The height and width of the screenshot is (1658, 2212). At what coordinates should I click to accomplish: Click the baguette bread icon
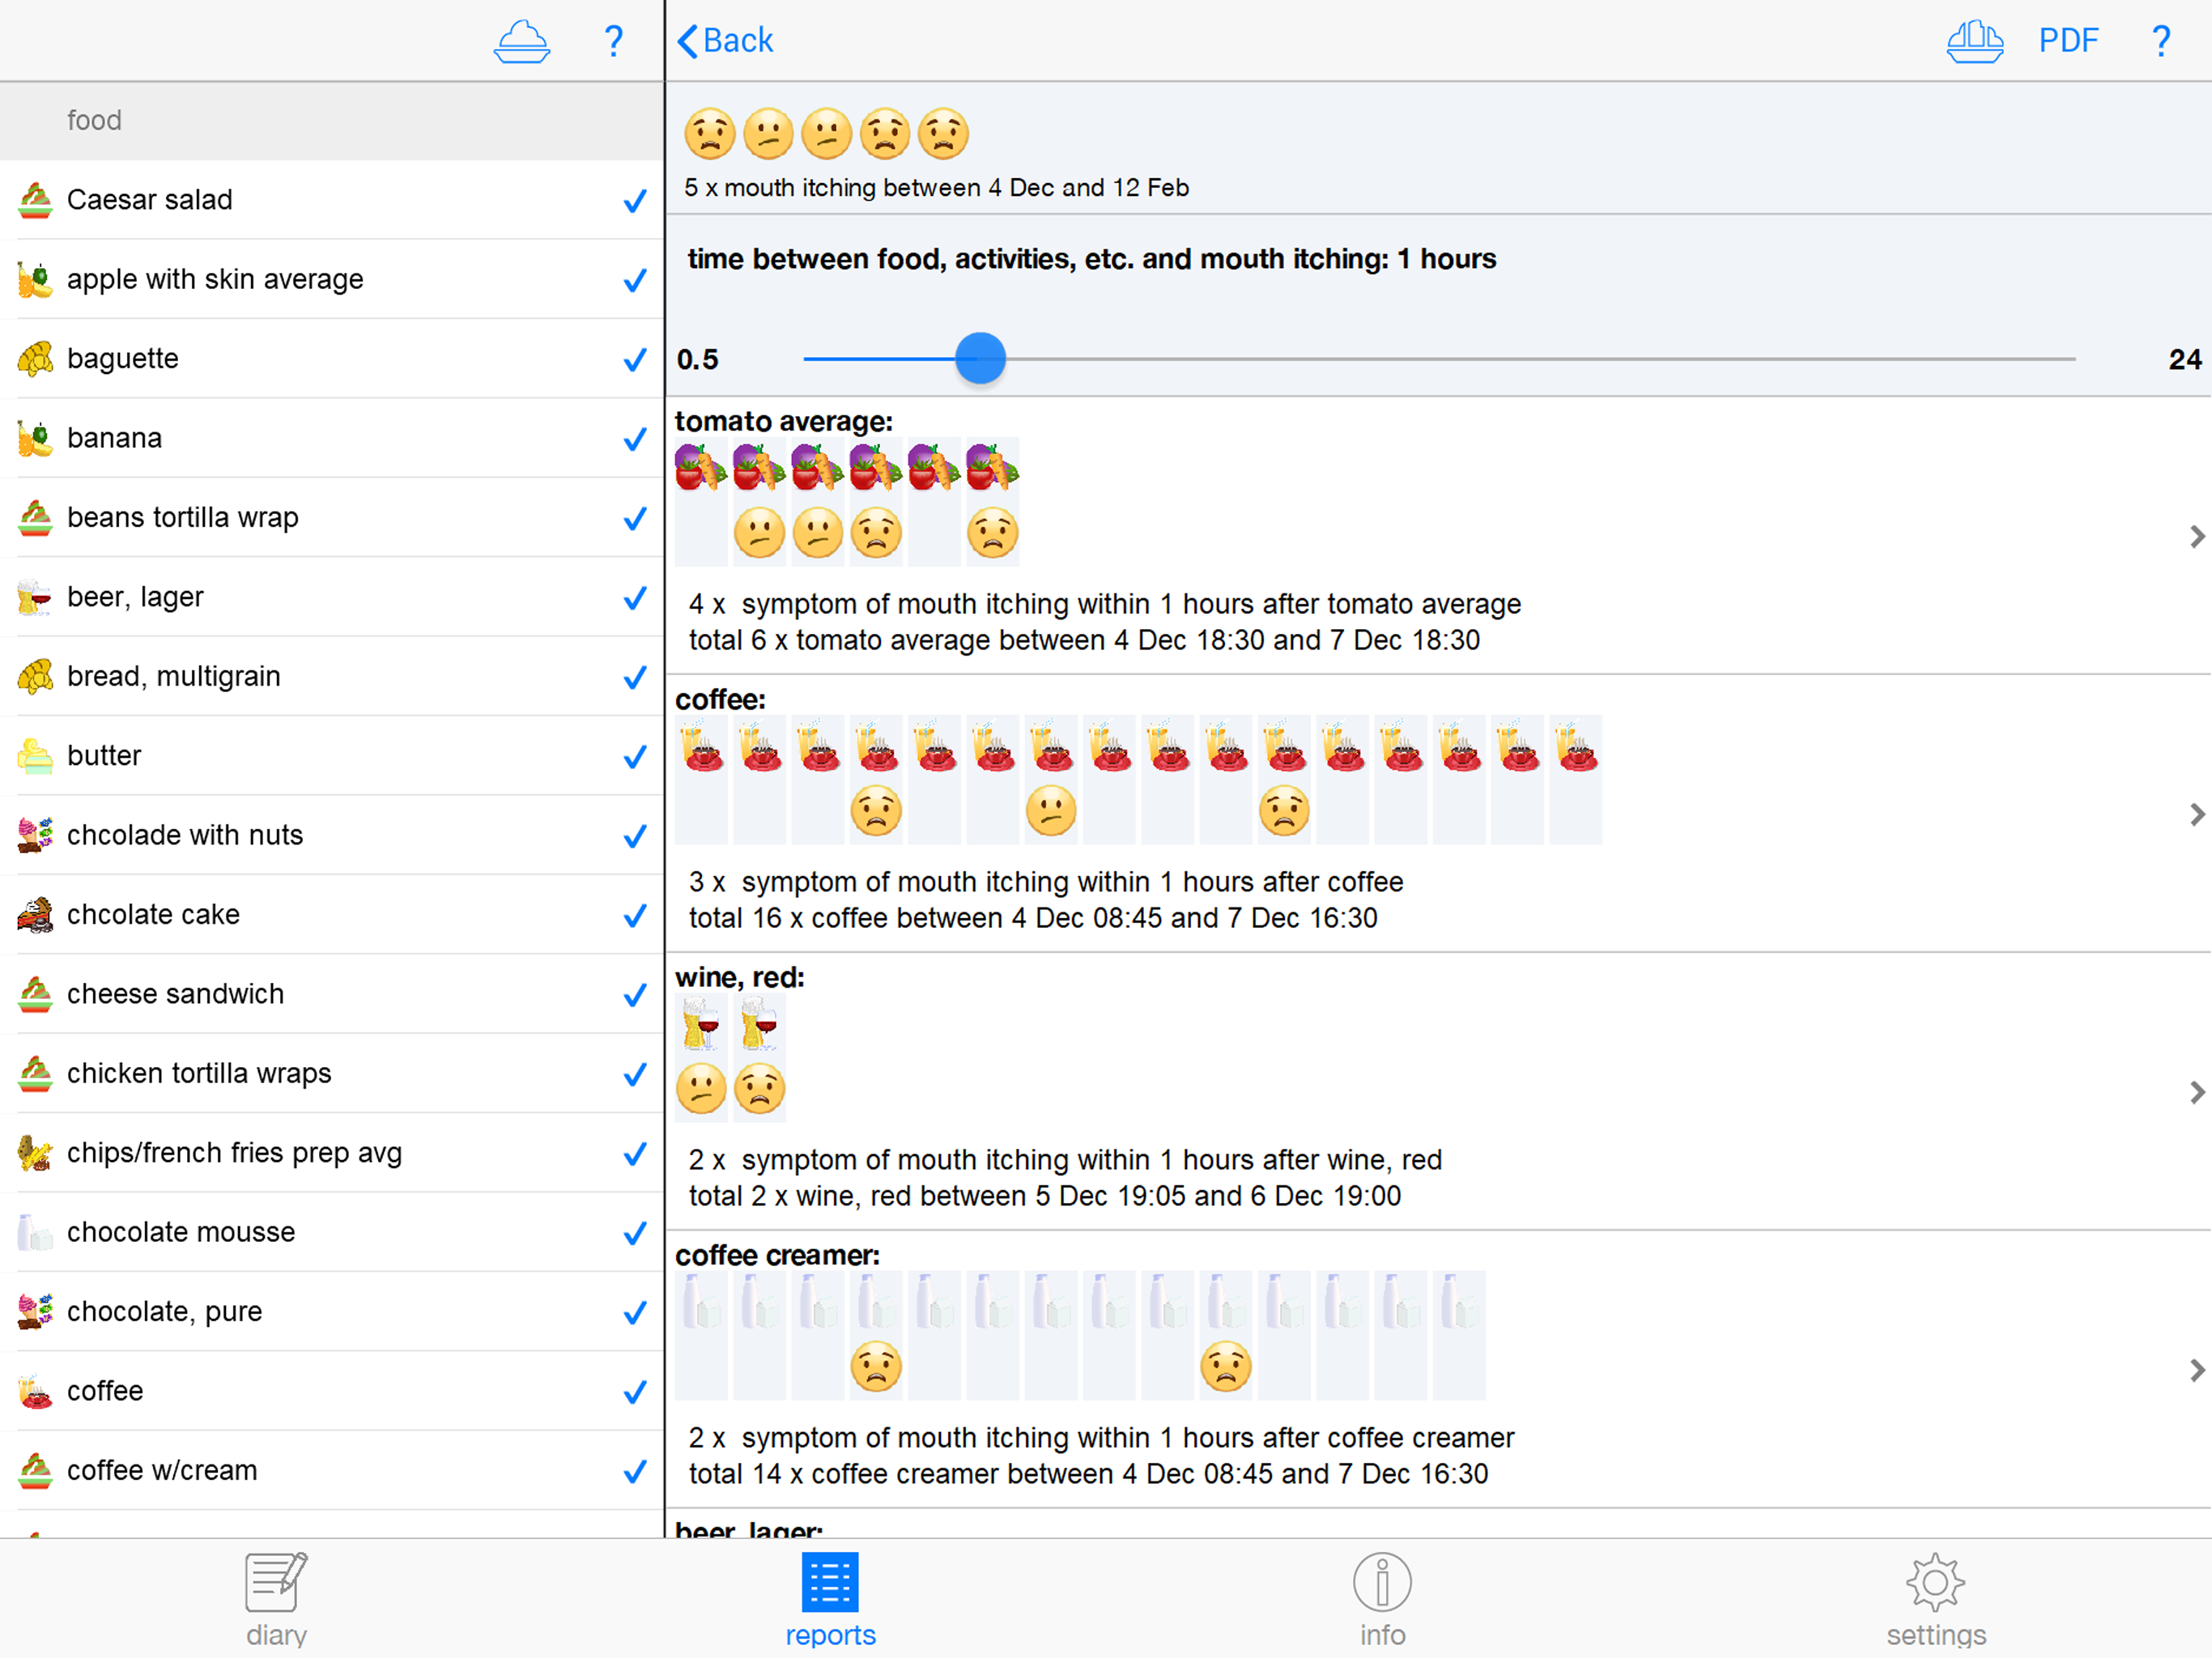coord(35,359)
